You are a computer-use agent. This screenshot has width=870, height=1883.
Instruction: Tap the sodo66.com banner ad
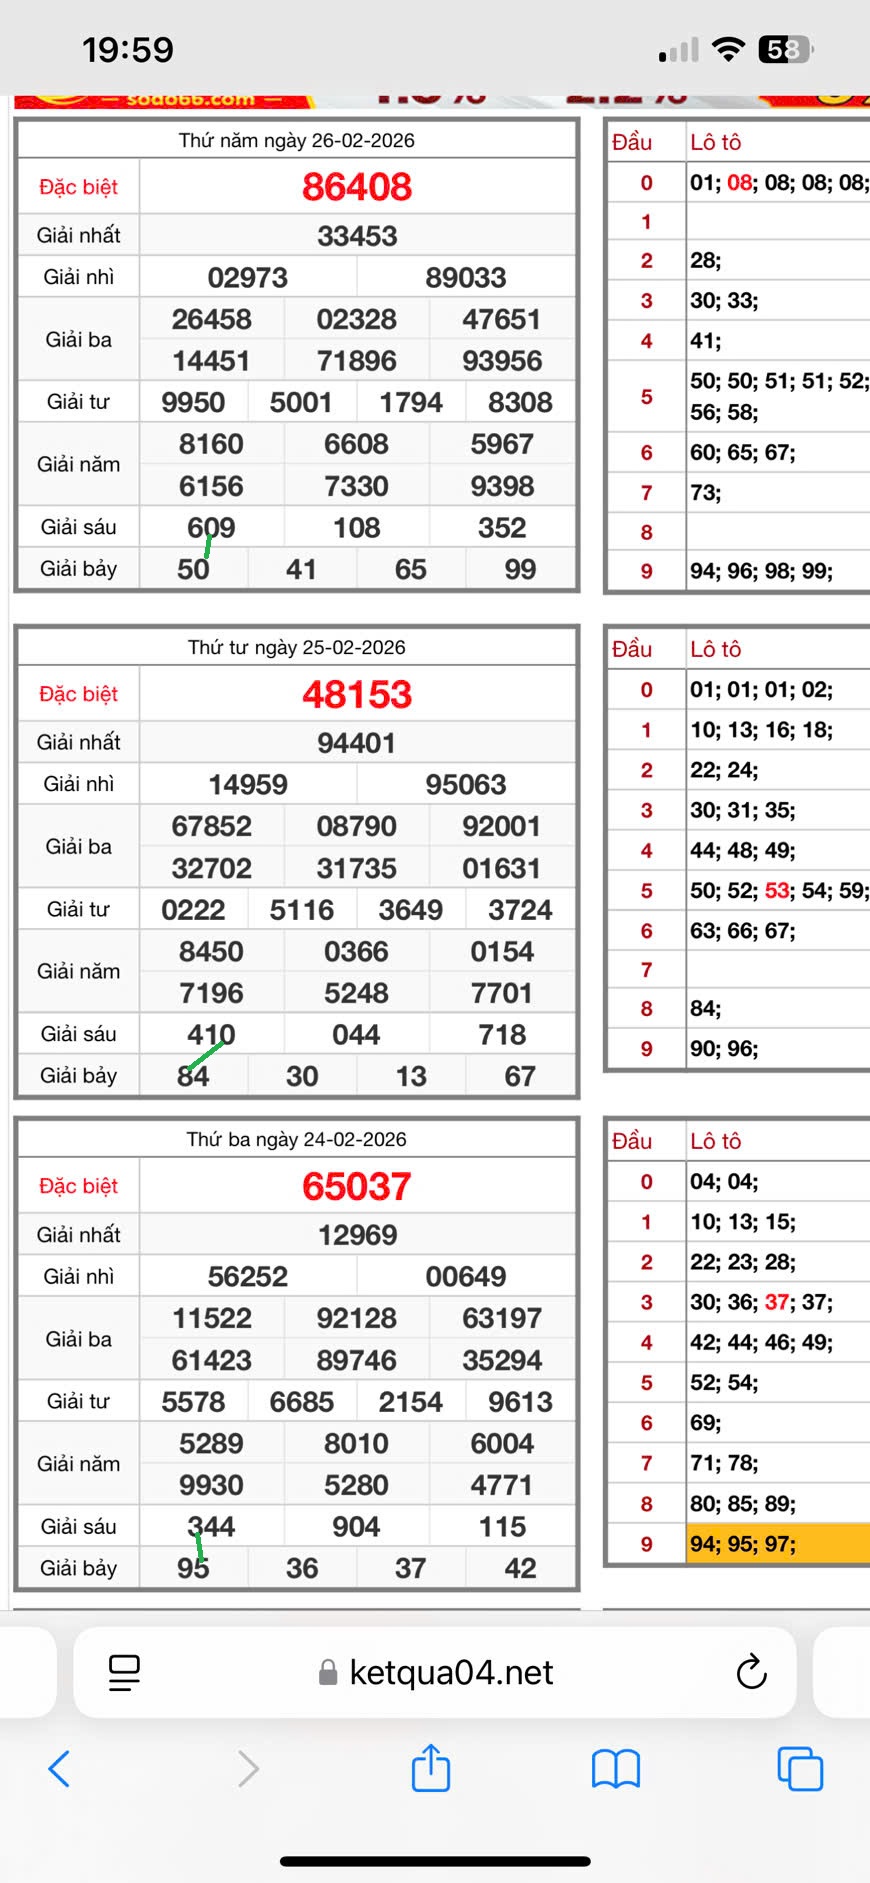point(190,100)
